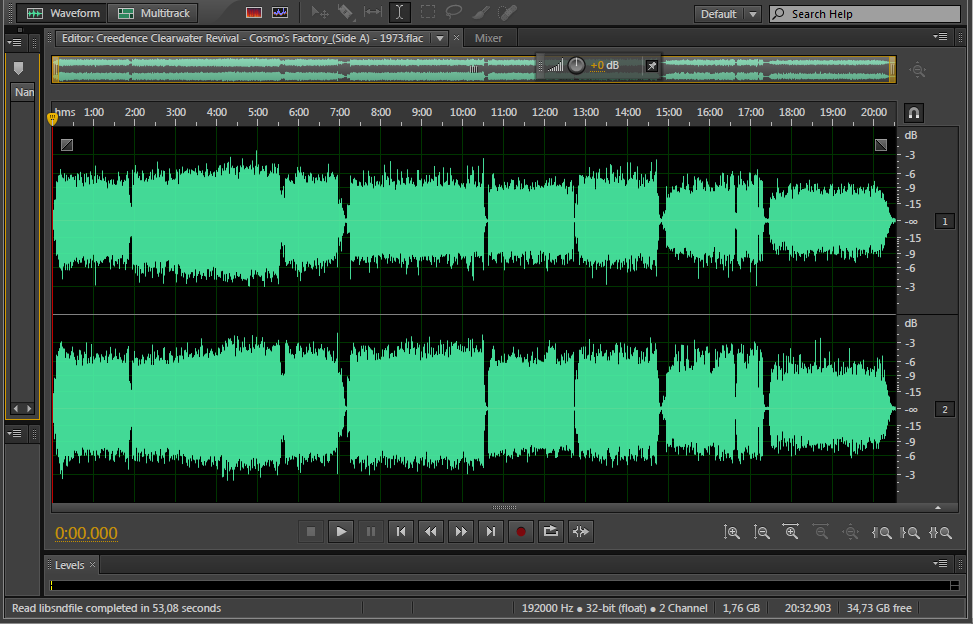
Task: Switch to Multitrack view
Action: (x=153, y=13)
